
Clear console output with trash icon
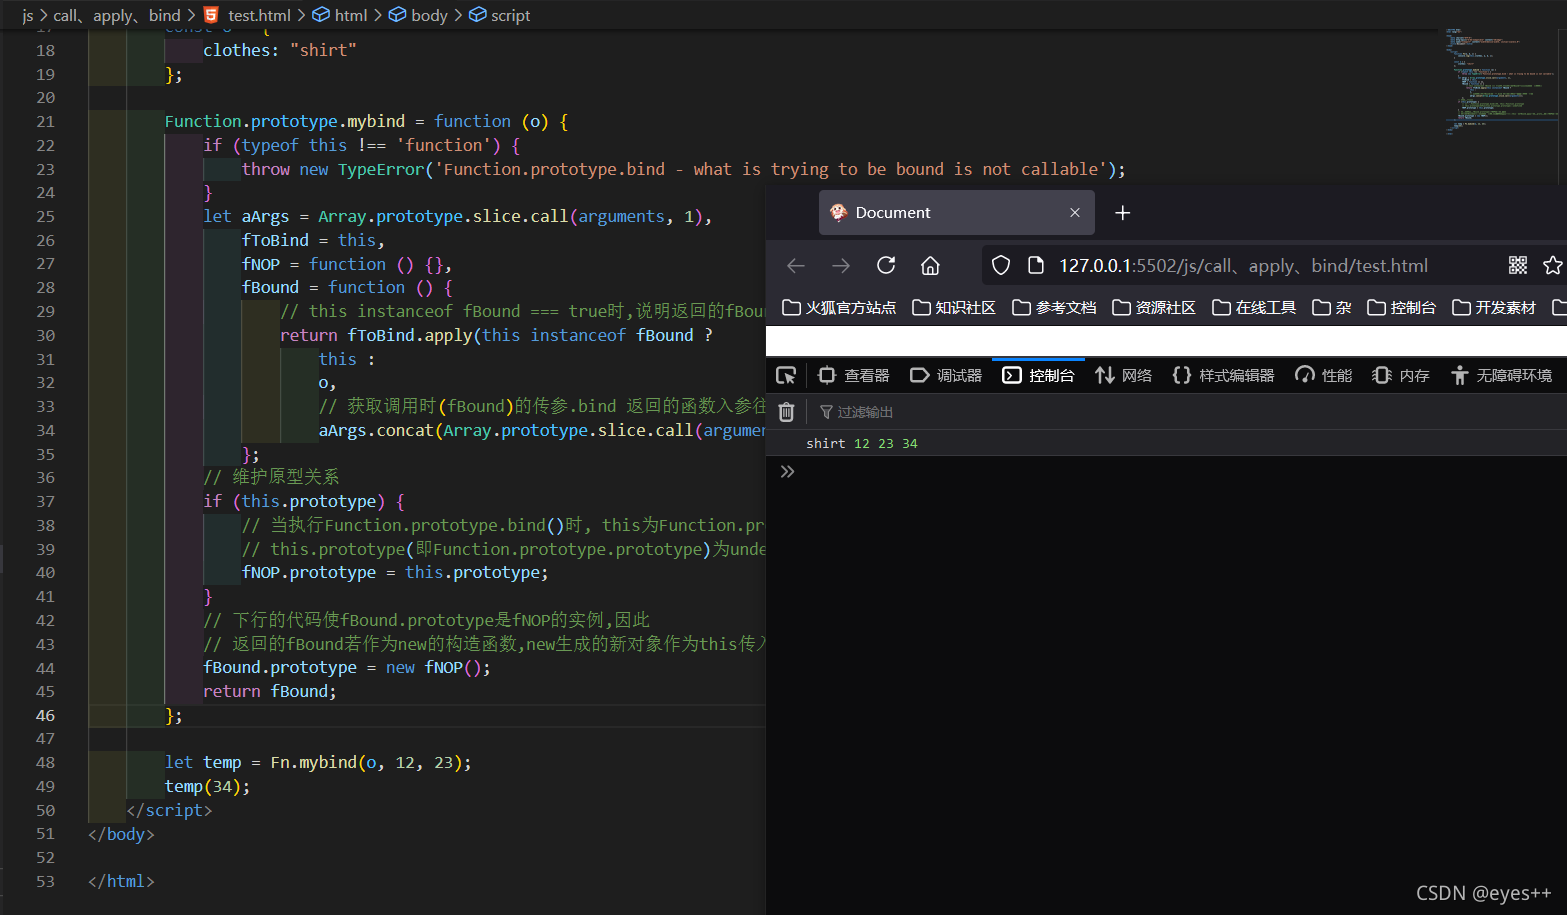pos(787,412)
